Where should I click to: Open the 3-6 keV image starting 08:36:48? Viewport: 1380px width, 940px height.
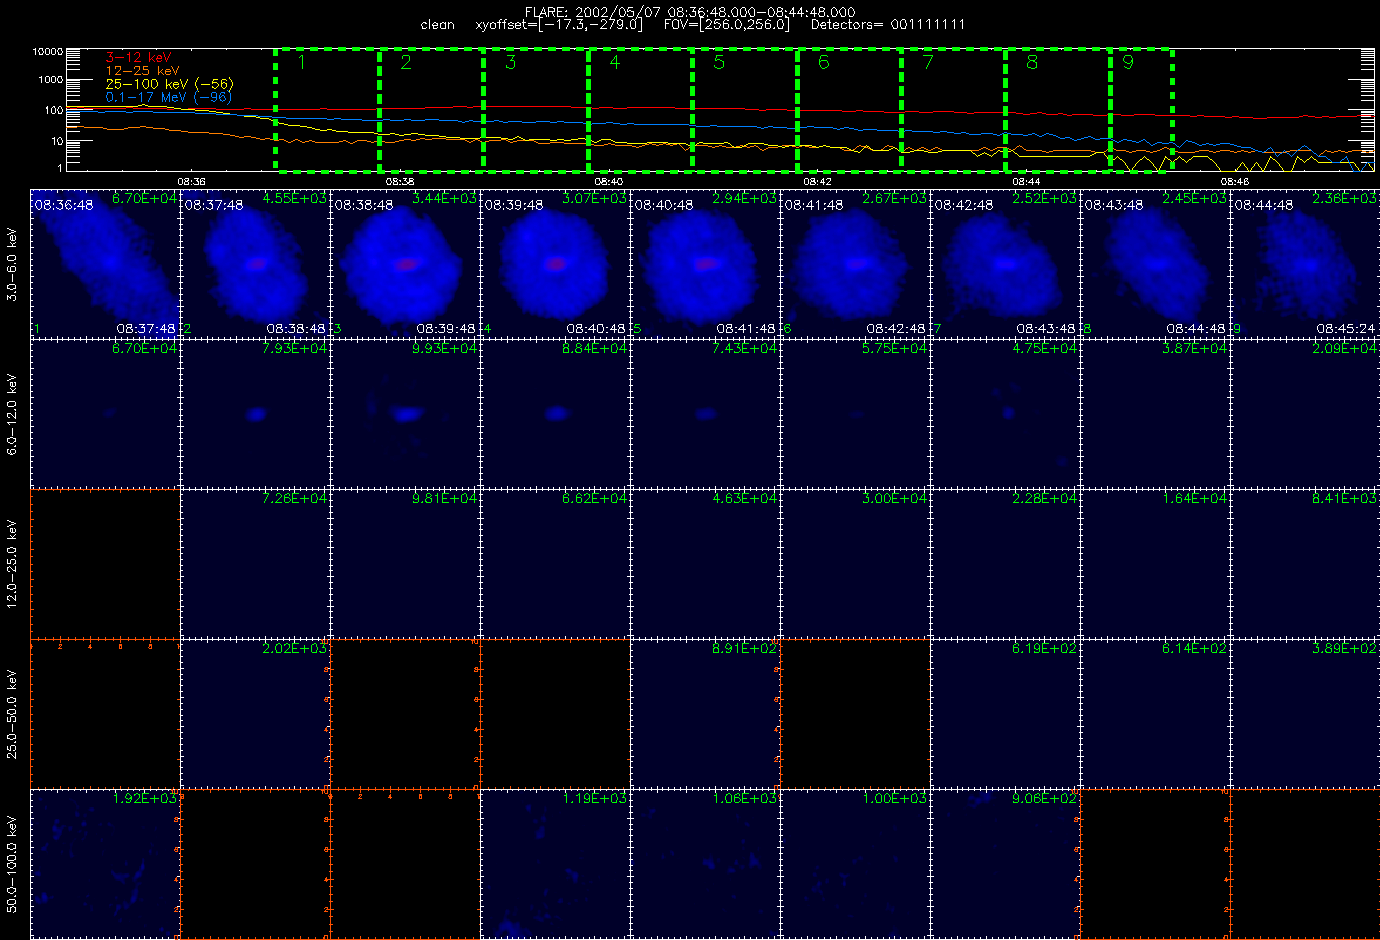click(x=106, y=263)
